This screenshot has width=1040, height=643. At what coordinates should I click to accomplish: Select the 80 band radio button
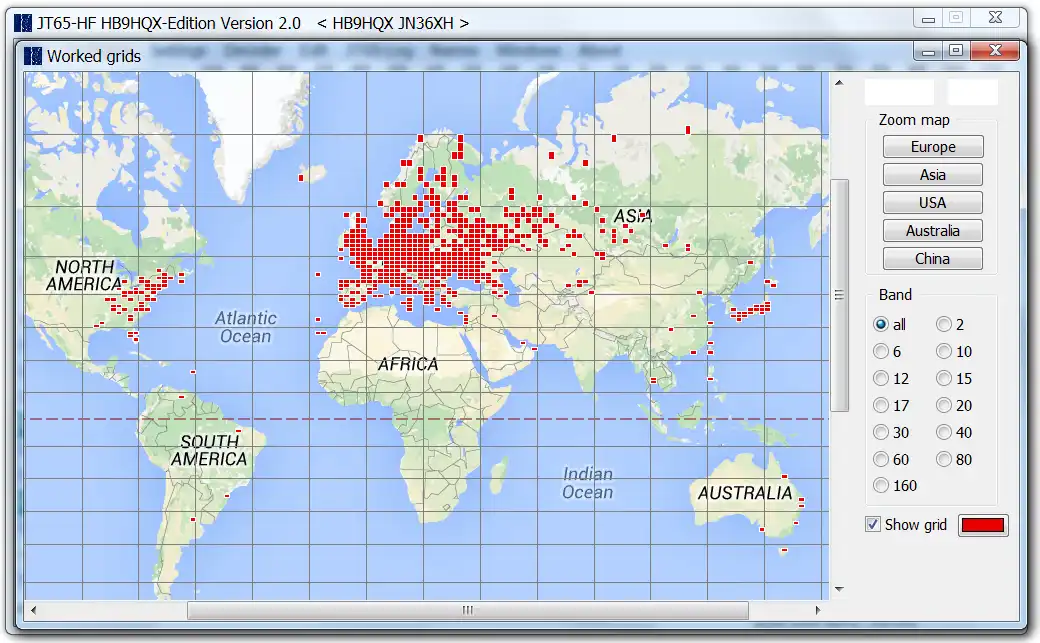coord(944,459)
